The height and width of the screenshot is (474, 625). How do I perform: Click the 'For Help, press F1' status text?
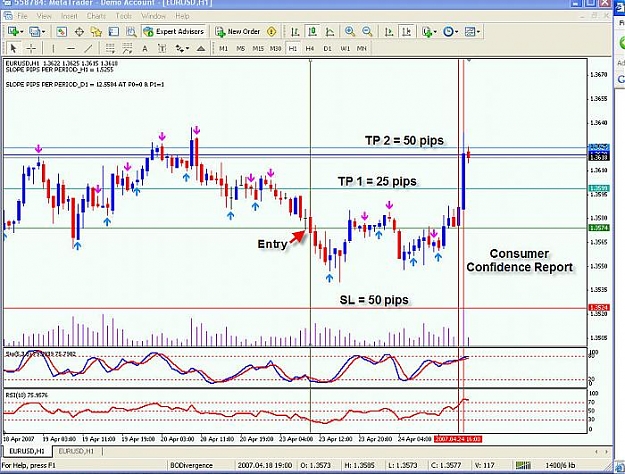(x=29, y=465)
